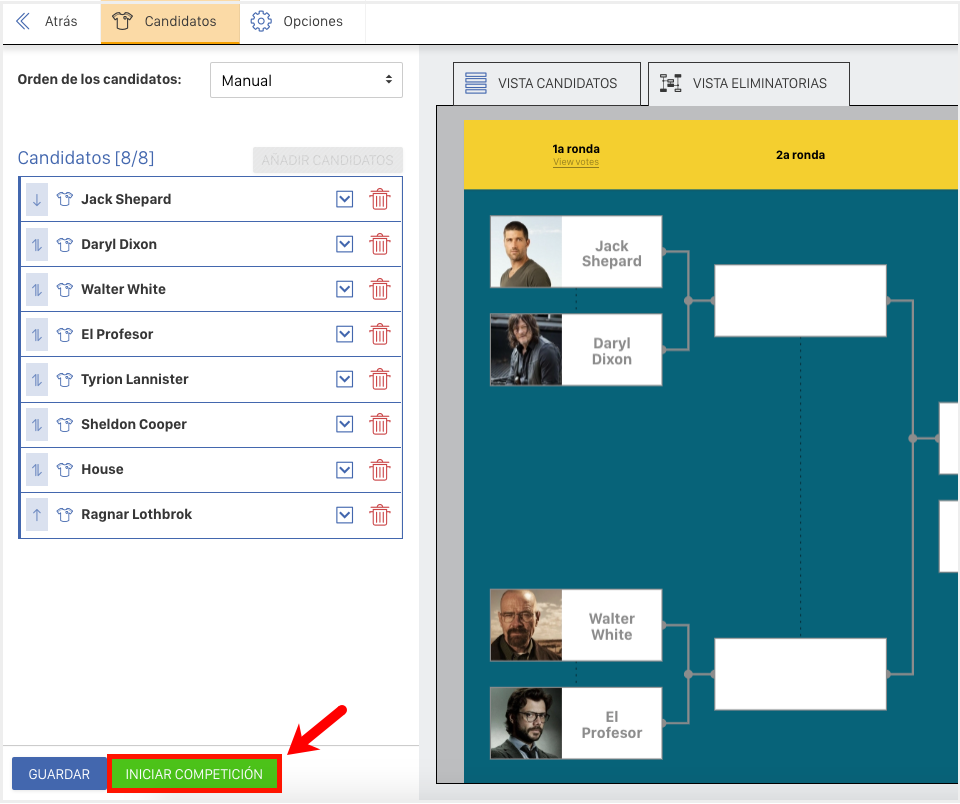Viewport: 960px width, 804px height.
Task: Click the shirt icon beside El Profesor
Action: [x=64, y=334]
